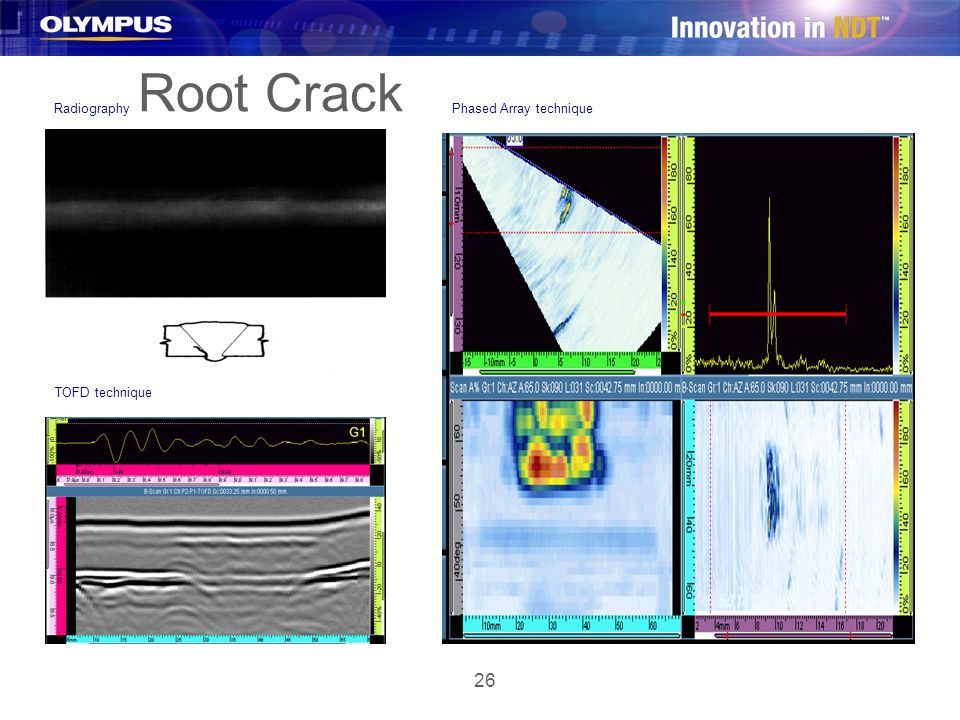The width and height of the screenshot is (960, 720).
Task: Click the Olympus logo in the header
Action: 105,26
